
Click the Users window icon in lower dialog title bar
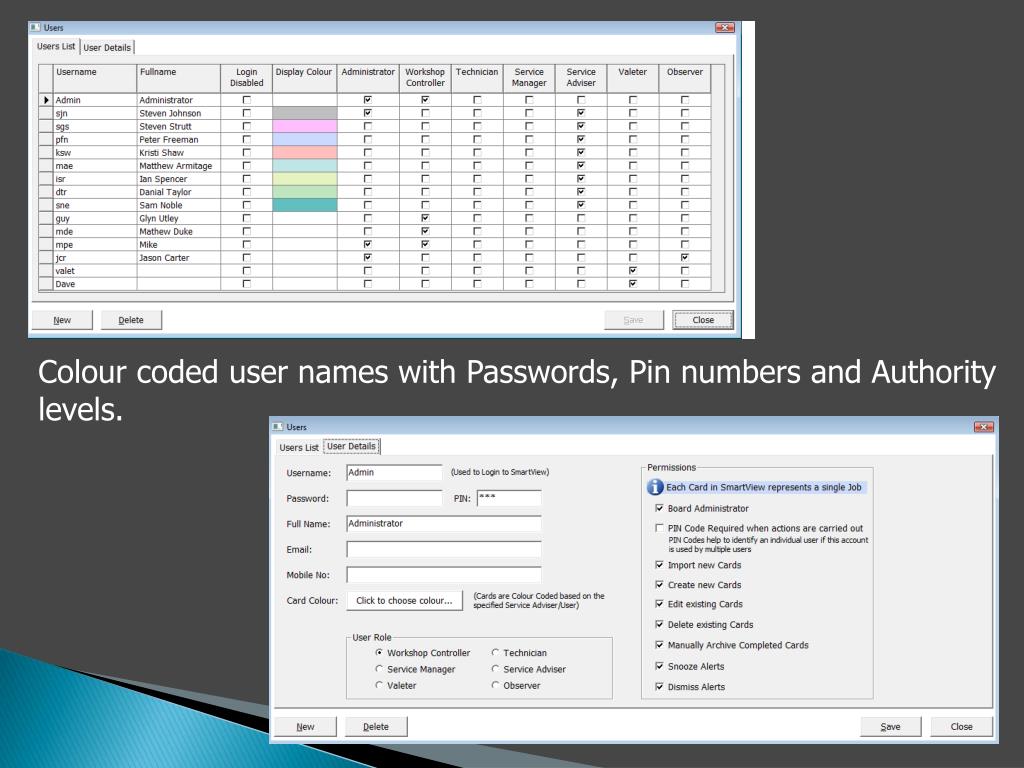coord(278,426)
